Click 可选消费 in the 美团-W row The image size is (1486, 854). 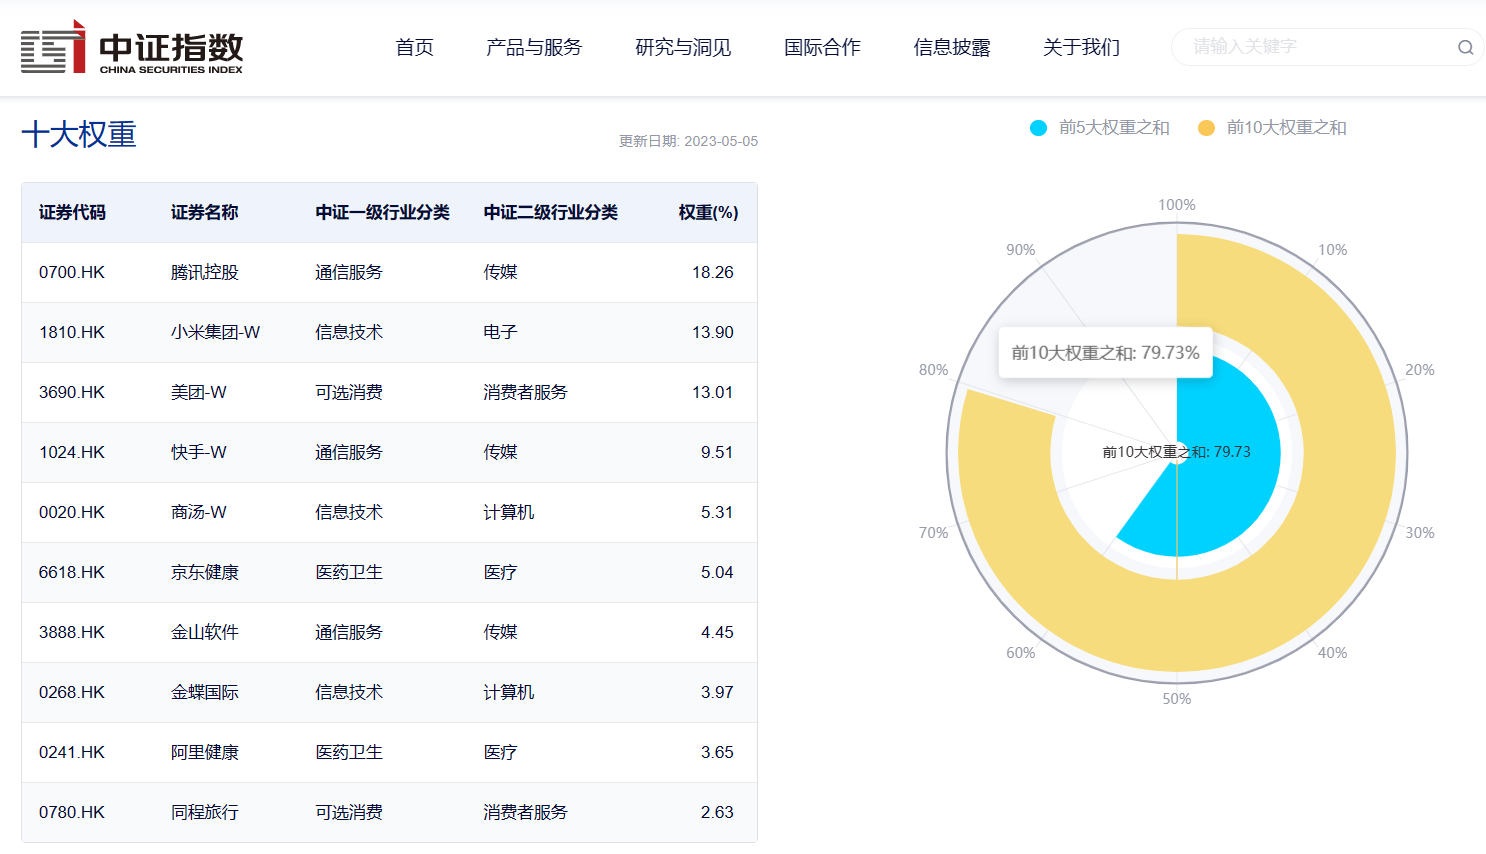coord(349,392)
